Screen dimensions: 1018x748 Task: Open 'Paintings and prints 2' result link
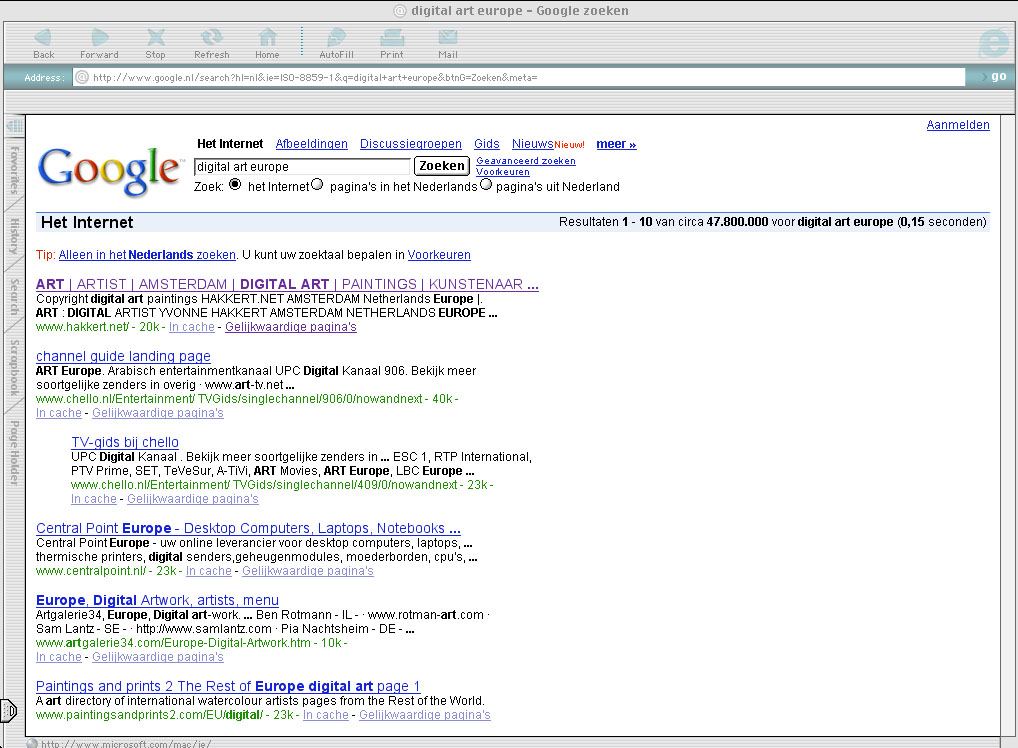(x=228, y=686)
